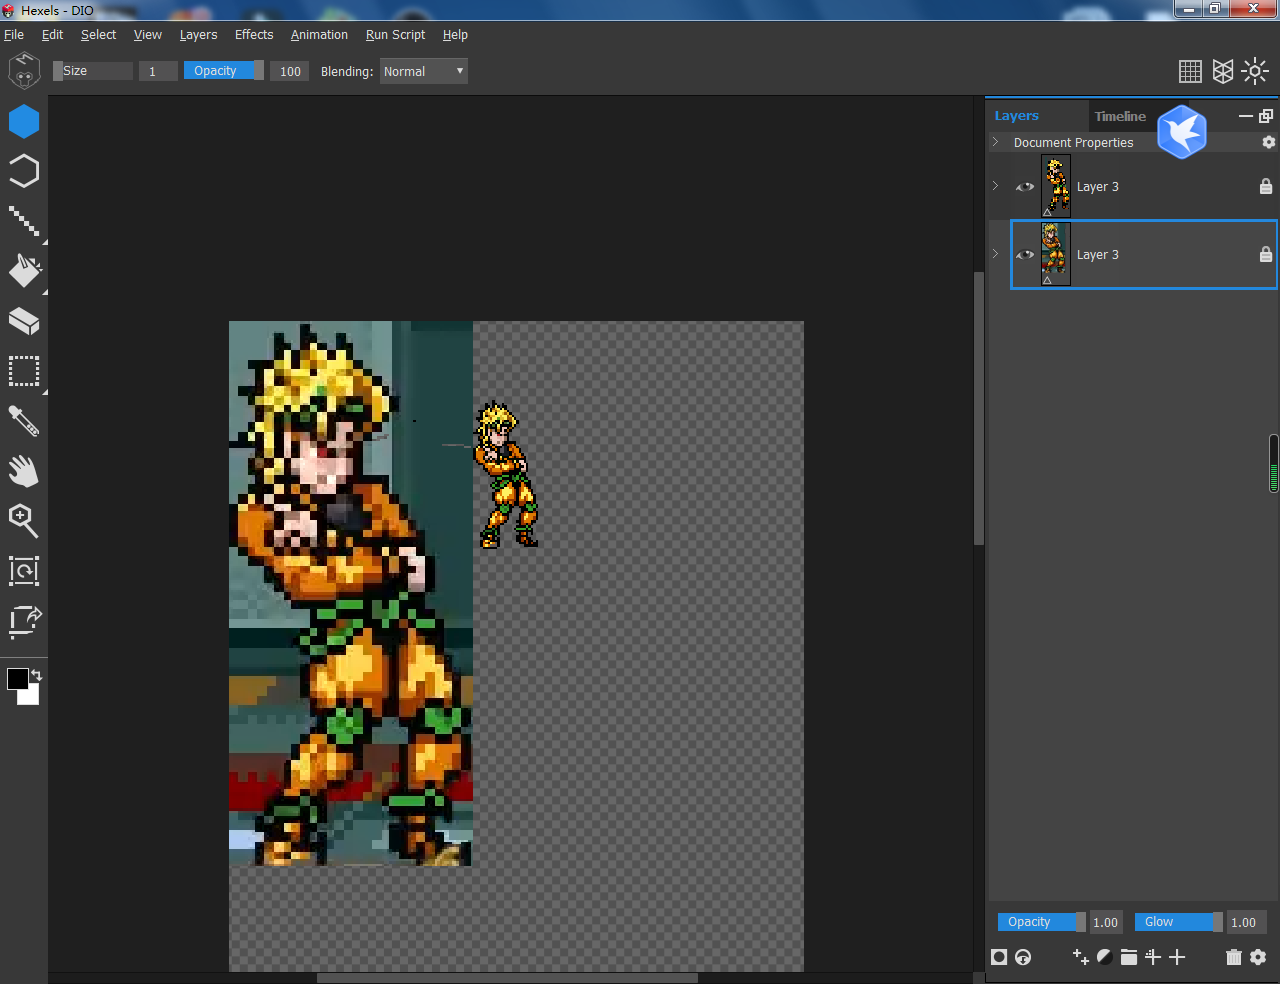Expand the highlighted Layer 3 row chevron
The height and width of the screenshot is (984, 1280).
(x=996, y=254)
